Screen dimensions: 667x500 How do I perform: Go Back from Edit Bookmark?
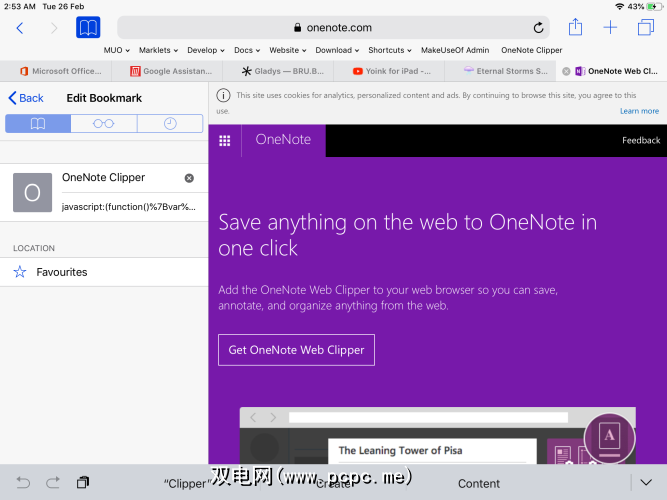click(x=26, y=98)
